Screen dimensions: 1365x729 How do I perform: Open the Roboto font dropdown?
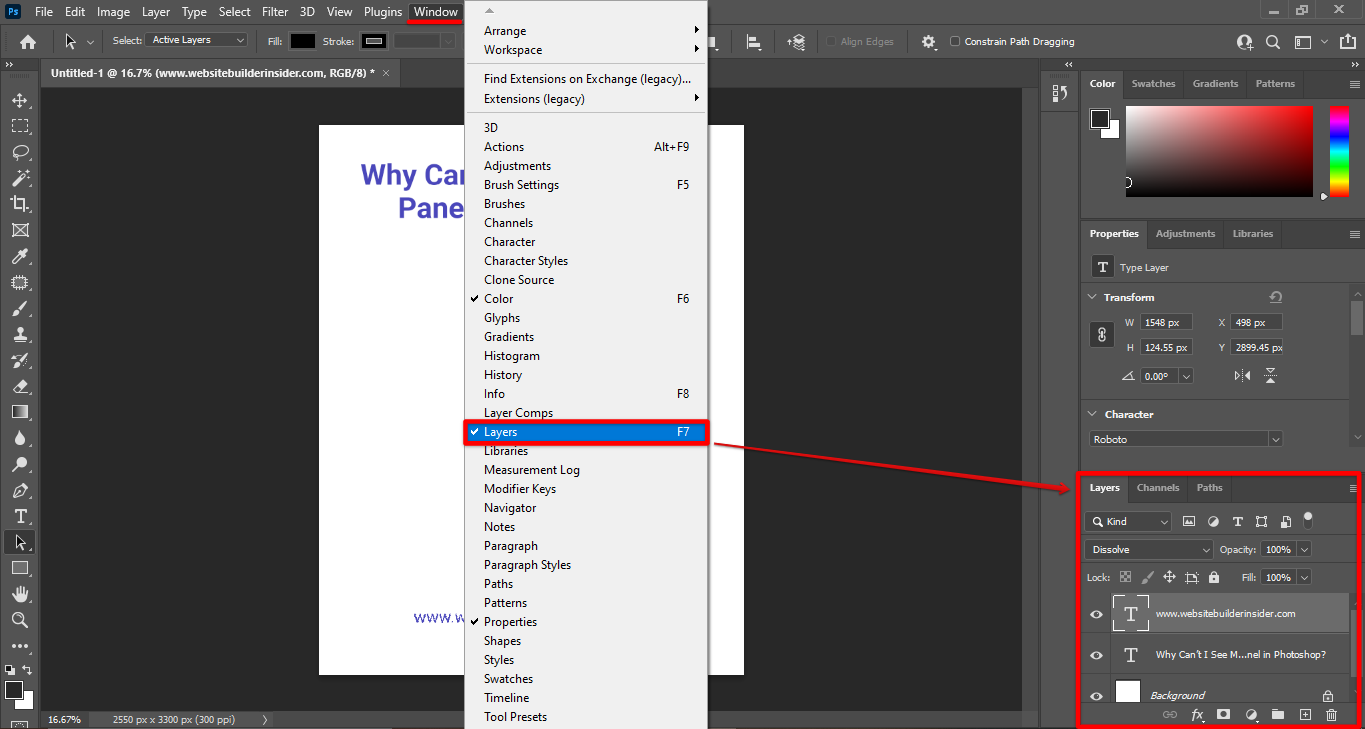click(x=1184, y=438)
